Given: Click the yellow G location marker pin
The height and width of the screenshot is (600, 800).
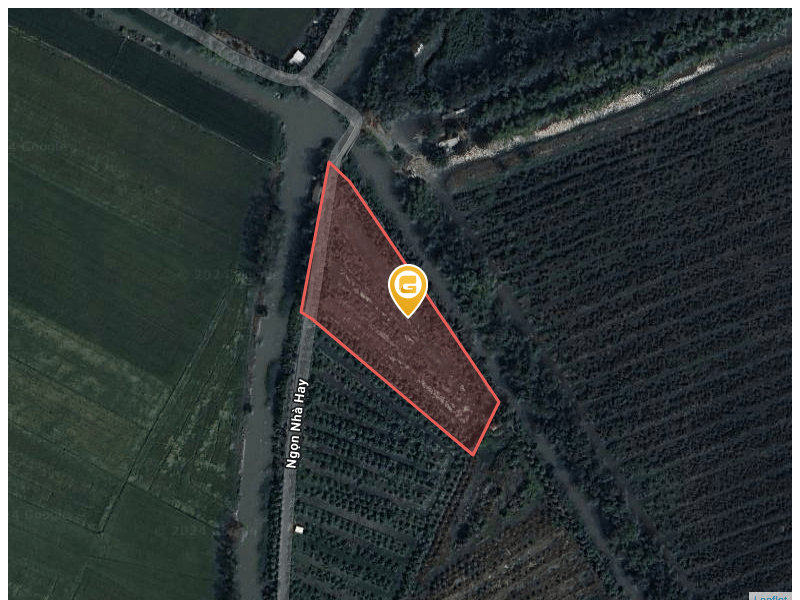Looking at the screenshot, I should click(408, 291).
